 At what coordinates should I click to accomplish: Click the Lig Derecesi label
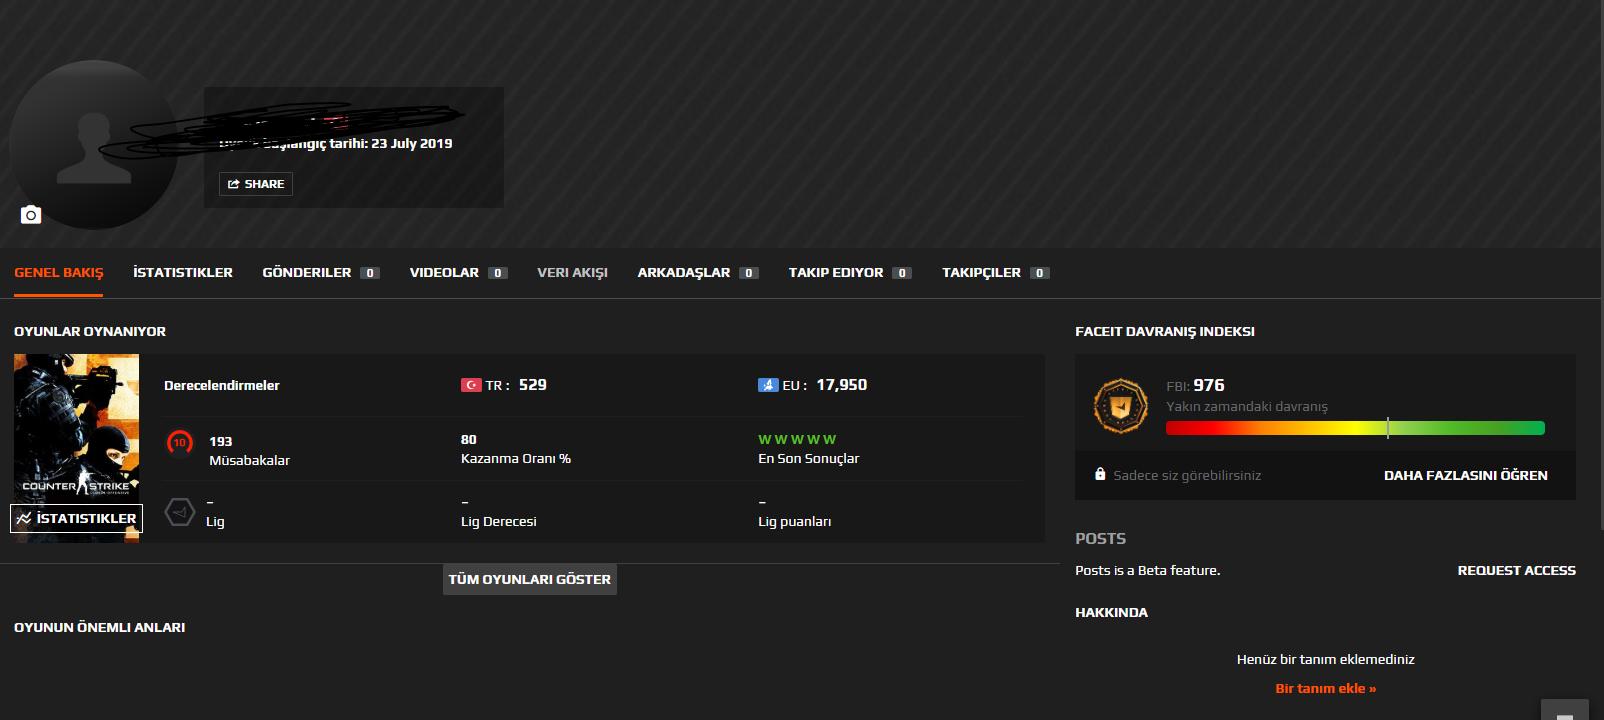point(498,521)
